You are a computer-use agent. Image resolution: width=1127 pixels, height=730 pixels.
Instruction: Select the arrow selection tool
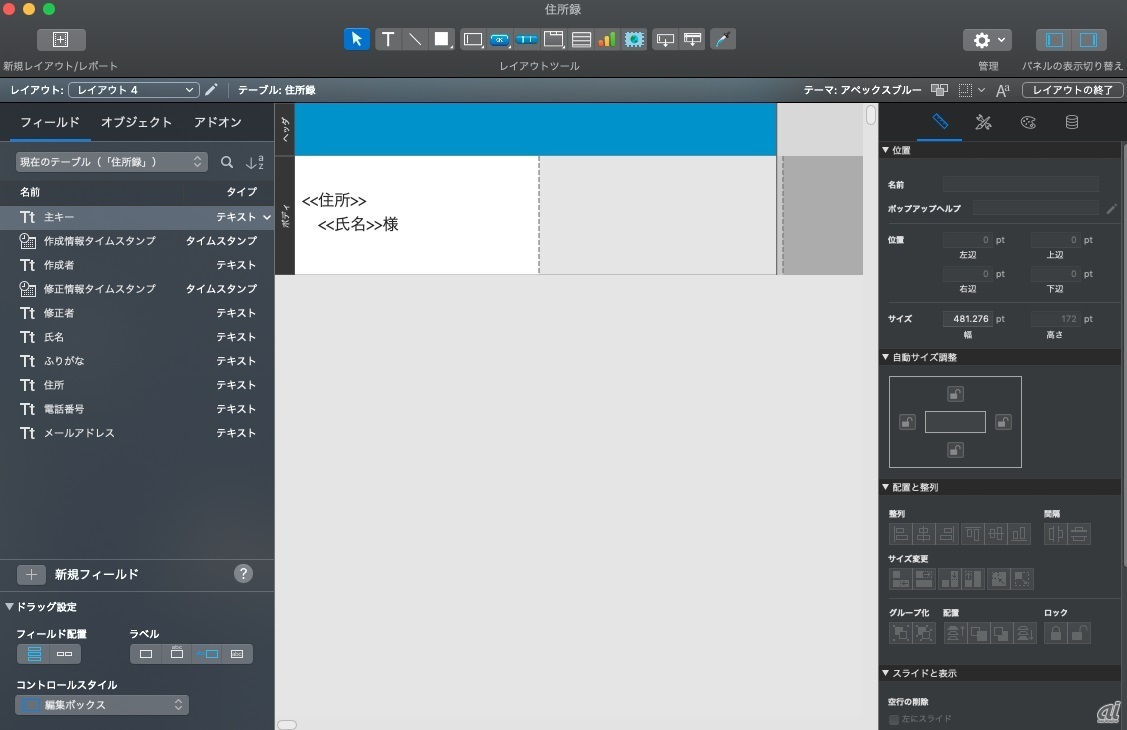pos(356,39)
